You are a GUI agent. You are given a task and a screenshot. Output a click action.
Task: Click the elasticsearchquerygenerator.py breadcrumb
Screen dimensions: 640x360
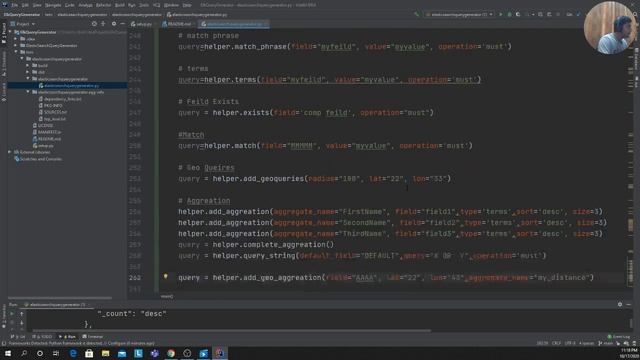[197, 15]
